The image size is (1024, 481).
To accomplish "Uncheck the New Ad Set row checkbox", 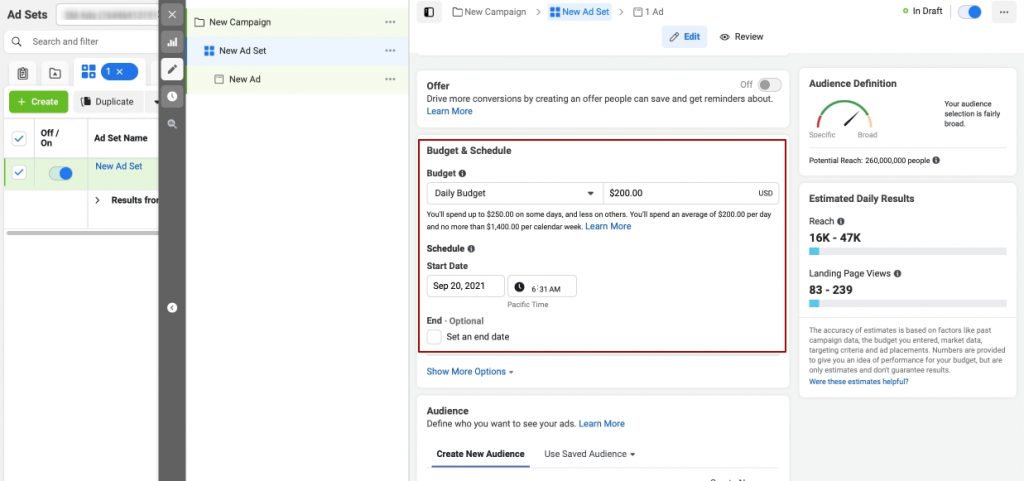I will 19,172.
